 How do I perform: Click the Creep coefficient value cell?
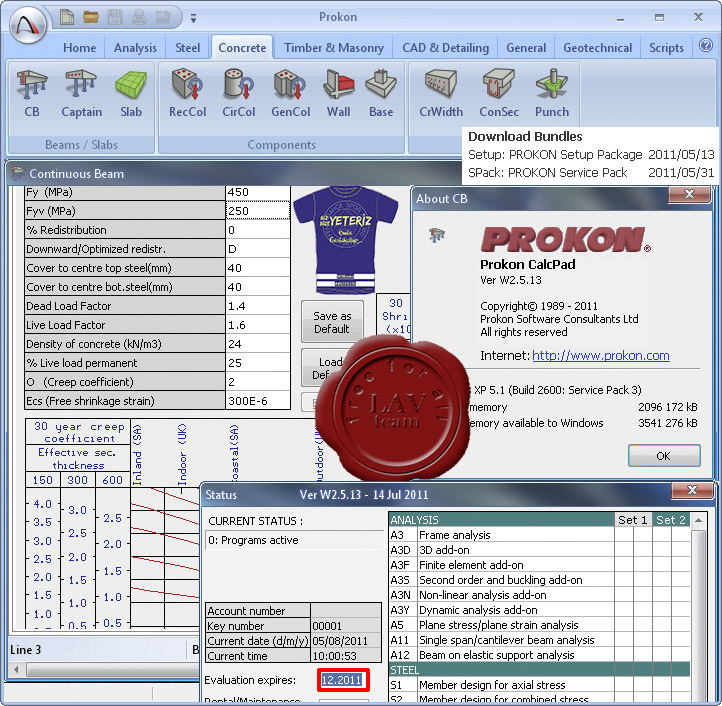(258, 382)
